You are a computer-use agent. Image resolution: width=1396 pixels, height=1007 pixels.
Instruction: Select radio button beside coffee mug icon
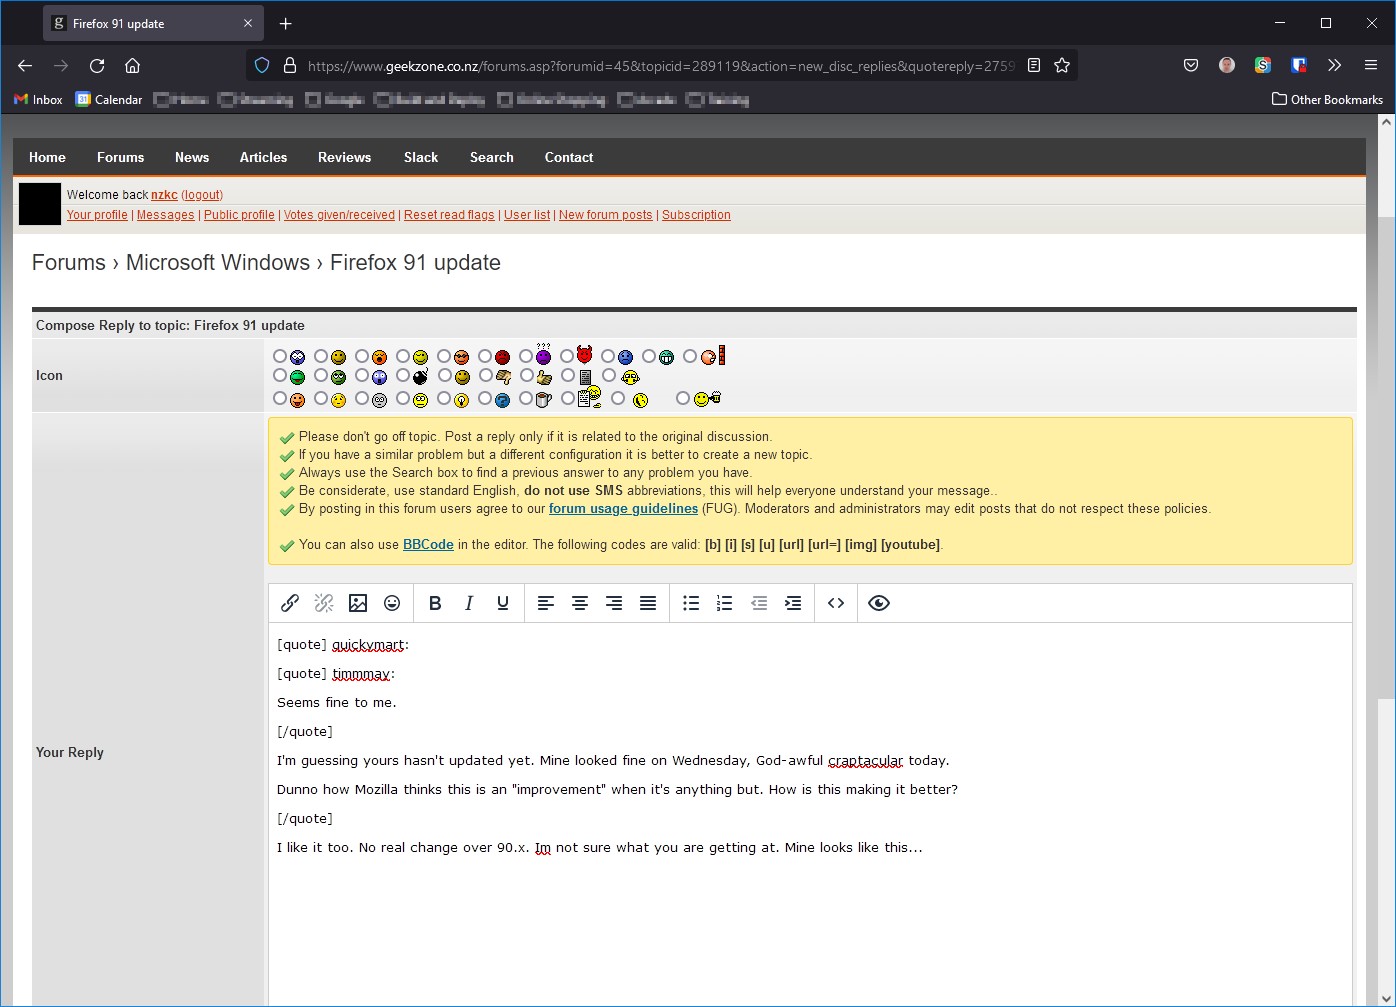526,398
